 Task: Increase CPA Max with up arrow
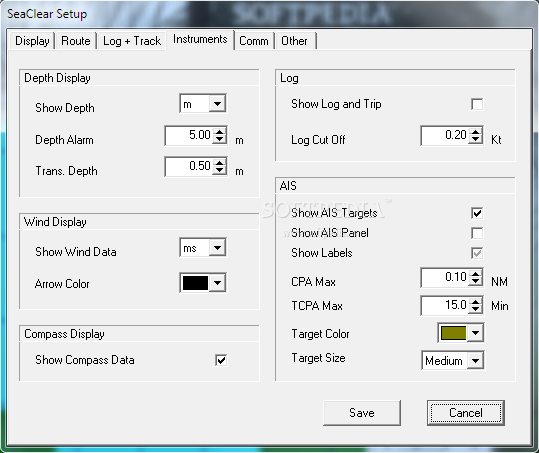(475, 273)
